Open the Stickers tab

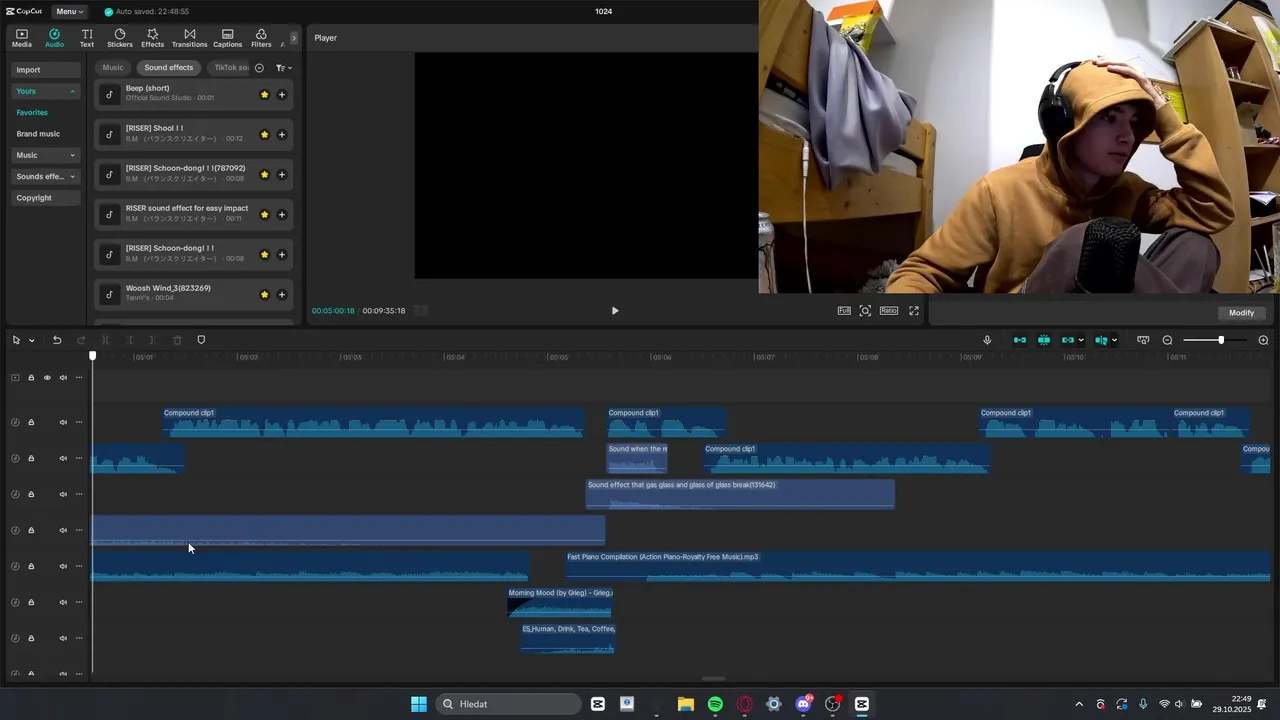[x=120, y=38]
